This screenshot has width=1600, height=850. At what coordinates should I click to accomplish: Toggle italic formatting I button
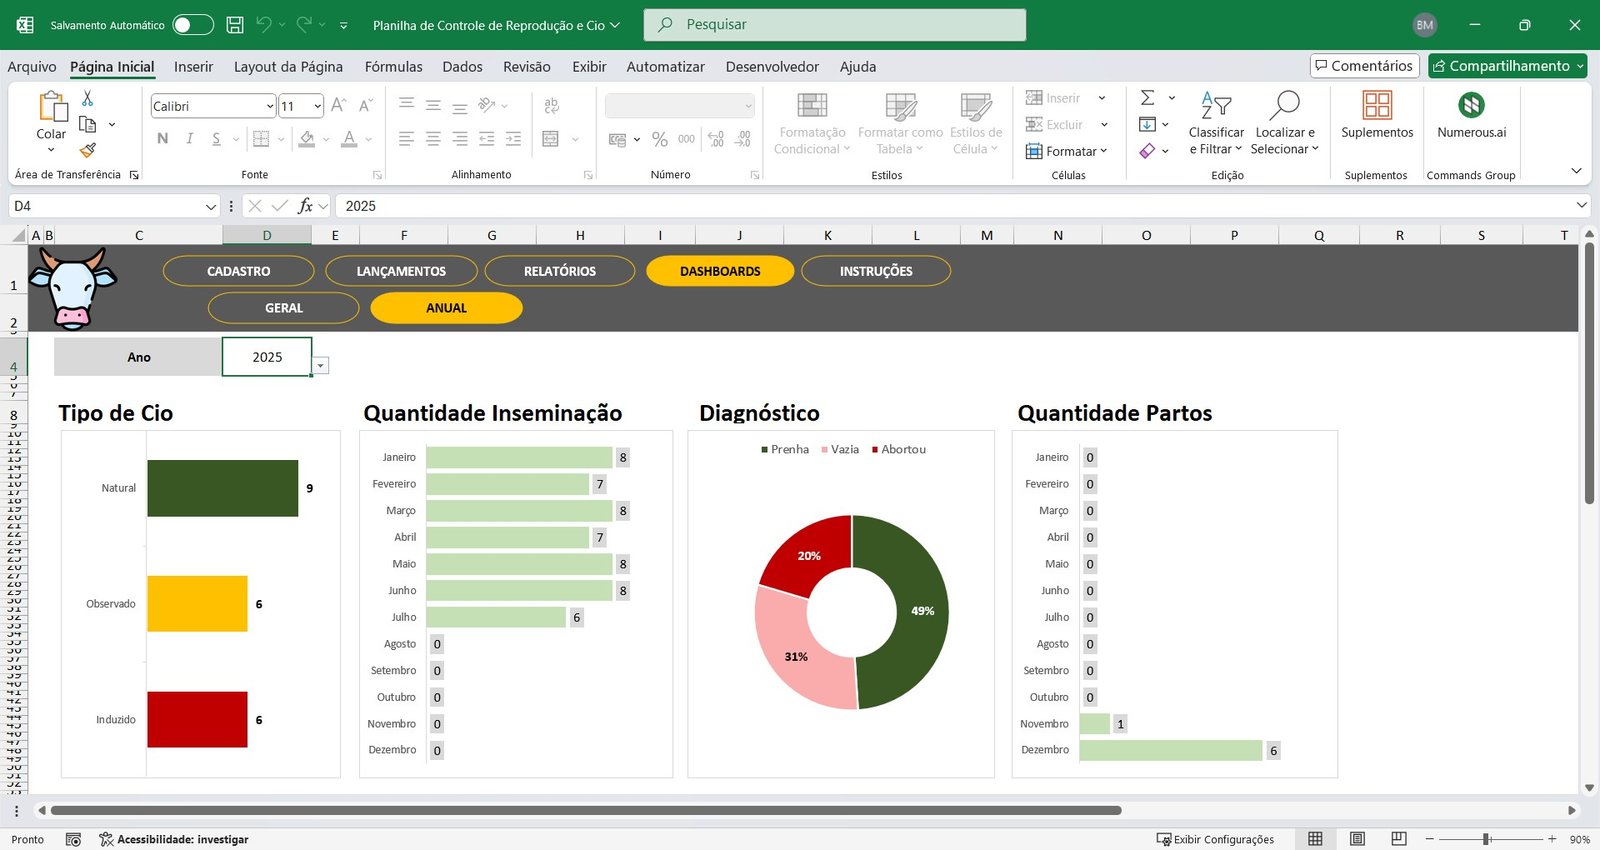[x=189, y=139]
